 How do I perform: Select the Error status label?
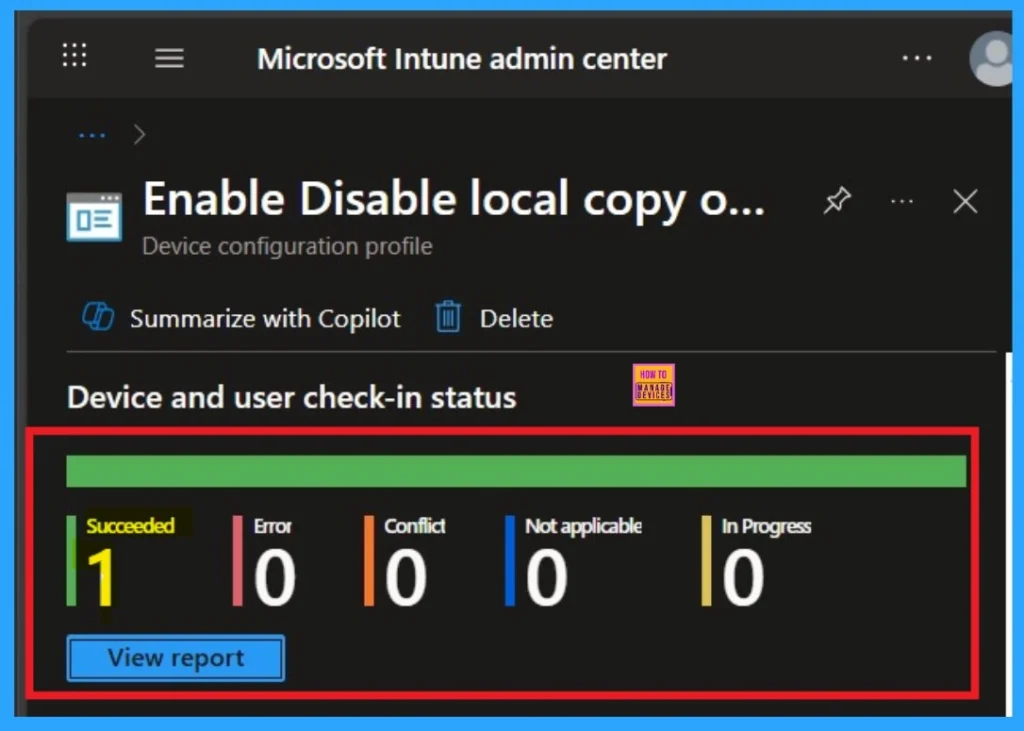272,526
